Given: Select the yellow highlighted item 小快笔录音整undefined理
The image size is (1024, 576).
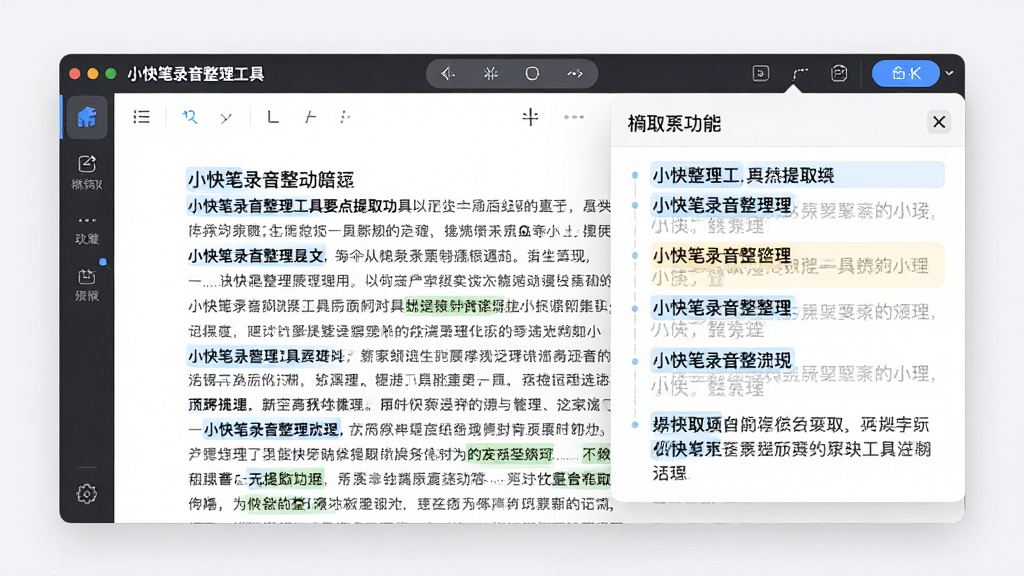Looking at the screenshot, I should point(797,265).
